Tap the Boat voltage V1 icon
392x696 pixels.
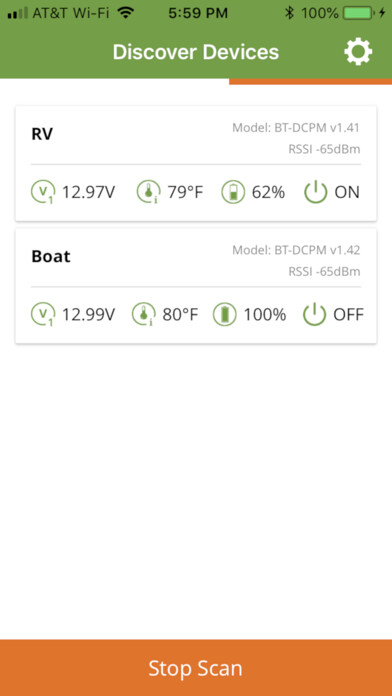pos(43,315)
